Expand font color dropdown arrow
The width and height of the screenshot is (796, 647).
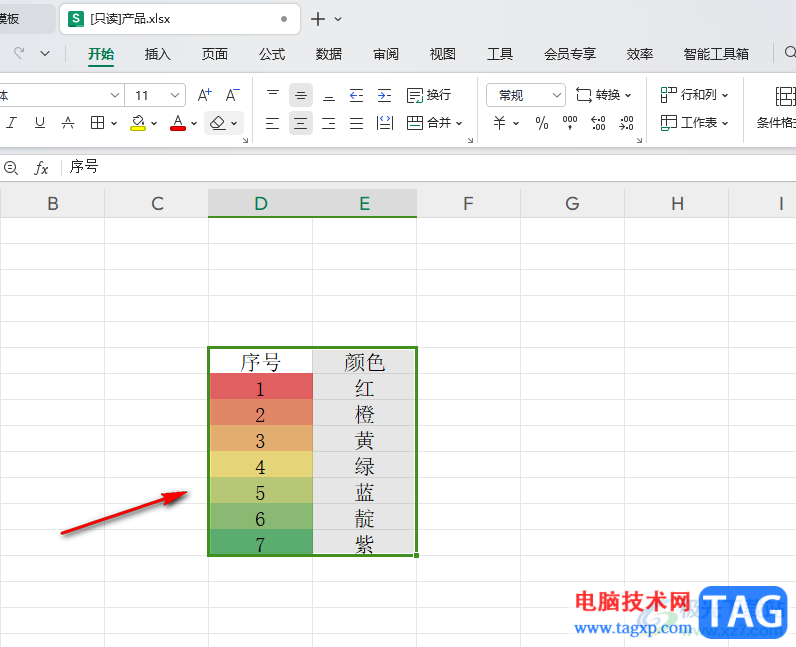tap(194, 123)
